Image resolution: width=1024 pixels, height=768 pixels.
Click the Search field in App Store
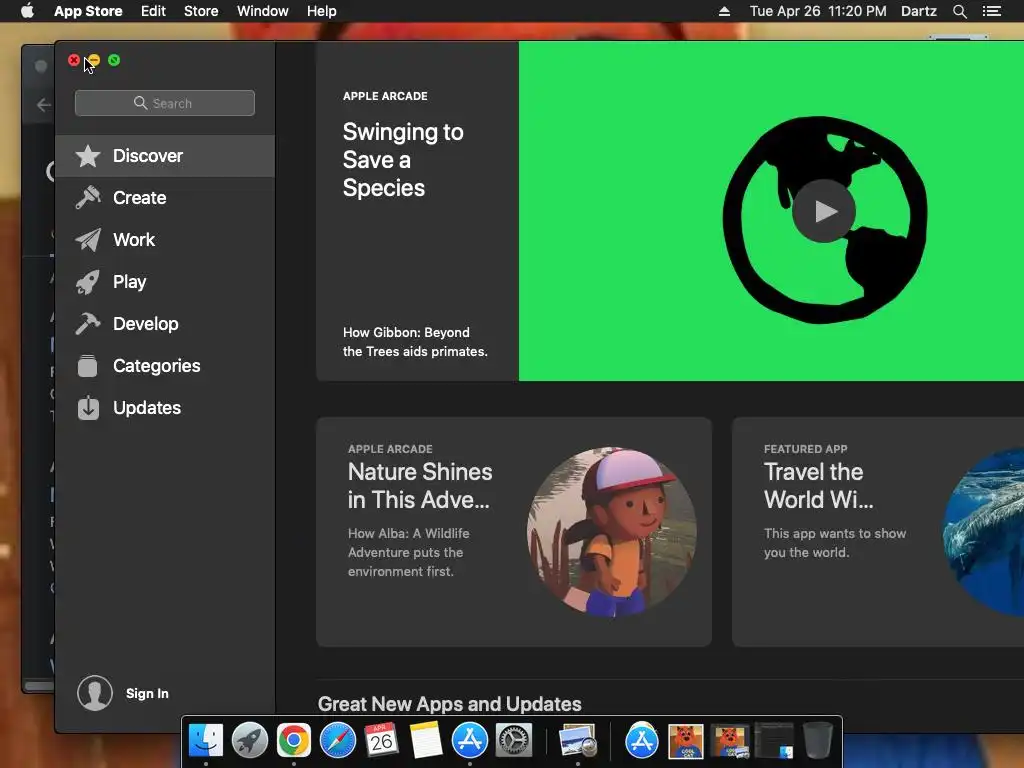165,103
